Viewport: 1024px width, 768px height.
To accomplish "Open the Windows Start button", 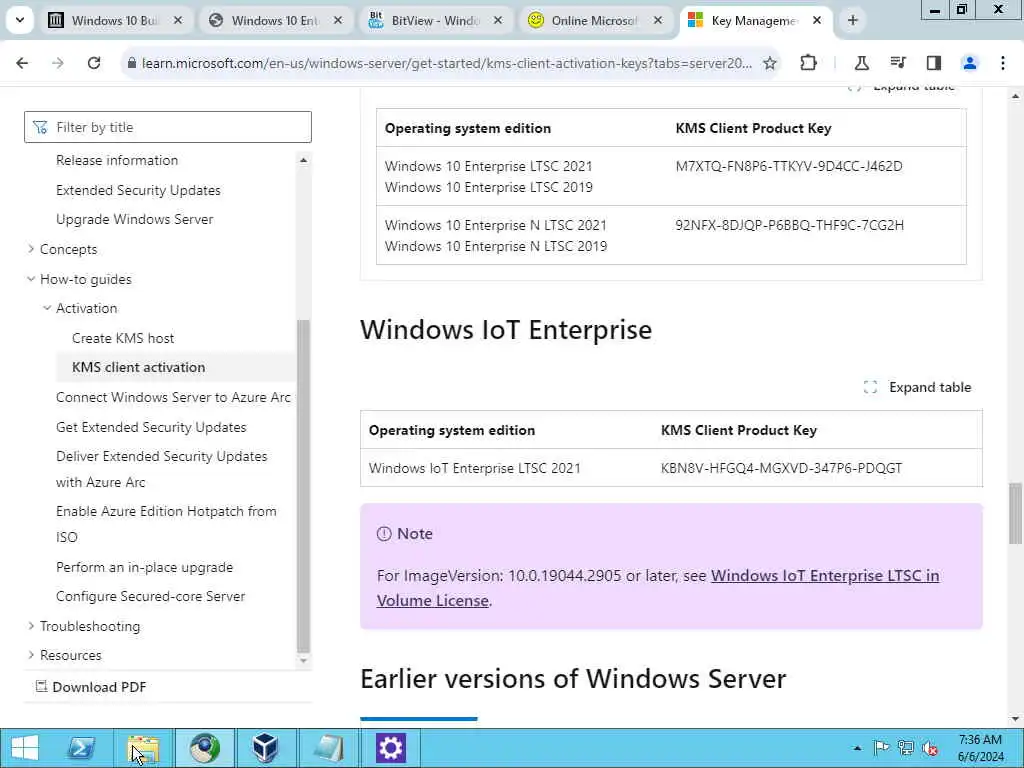I will (25, 748).
